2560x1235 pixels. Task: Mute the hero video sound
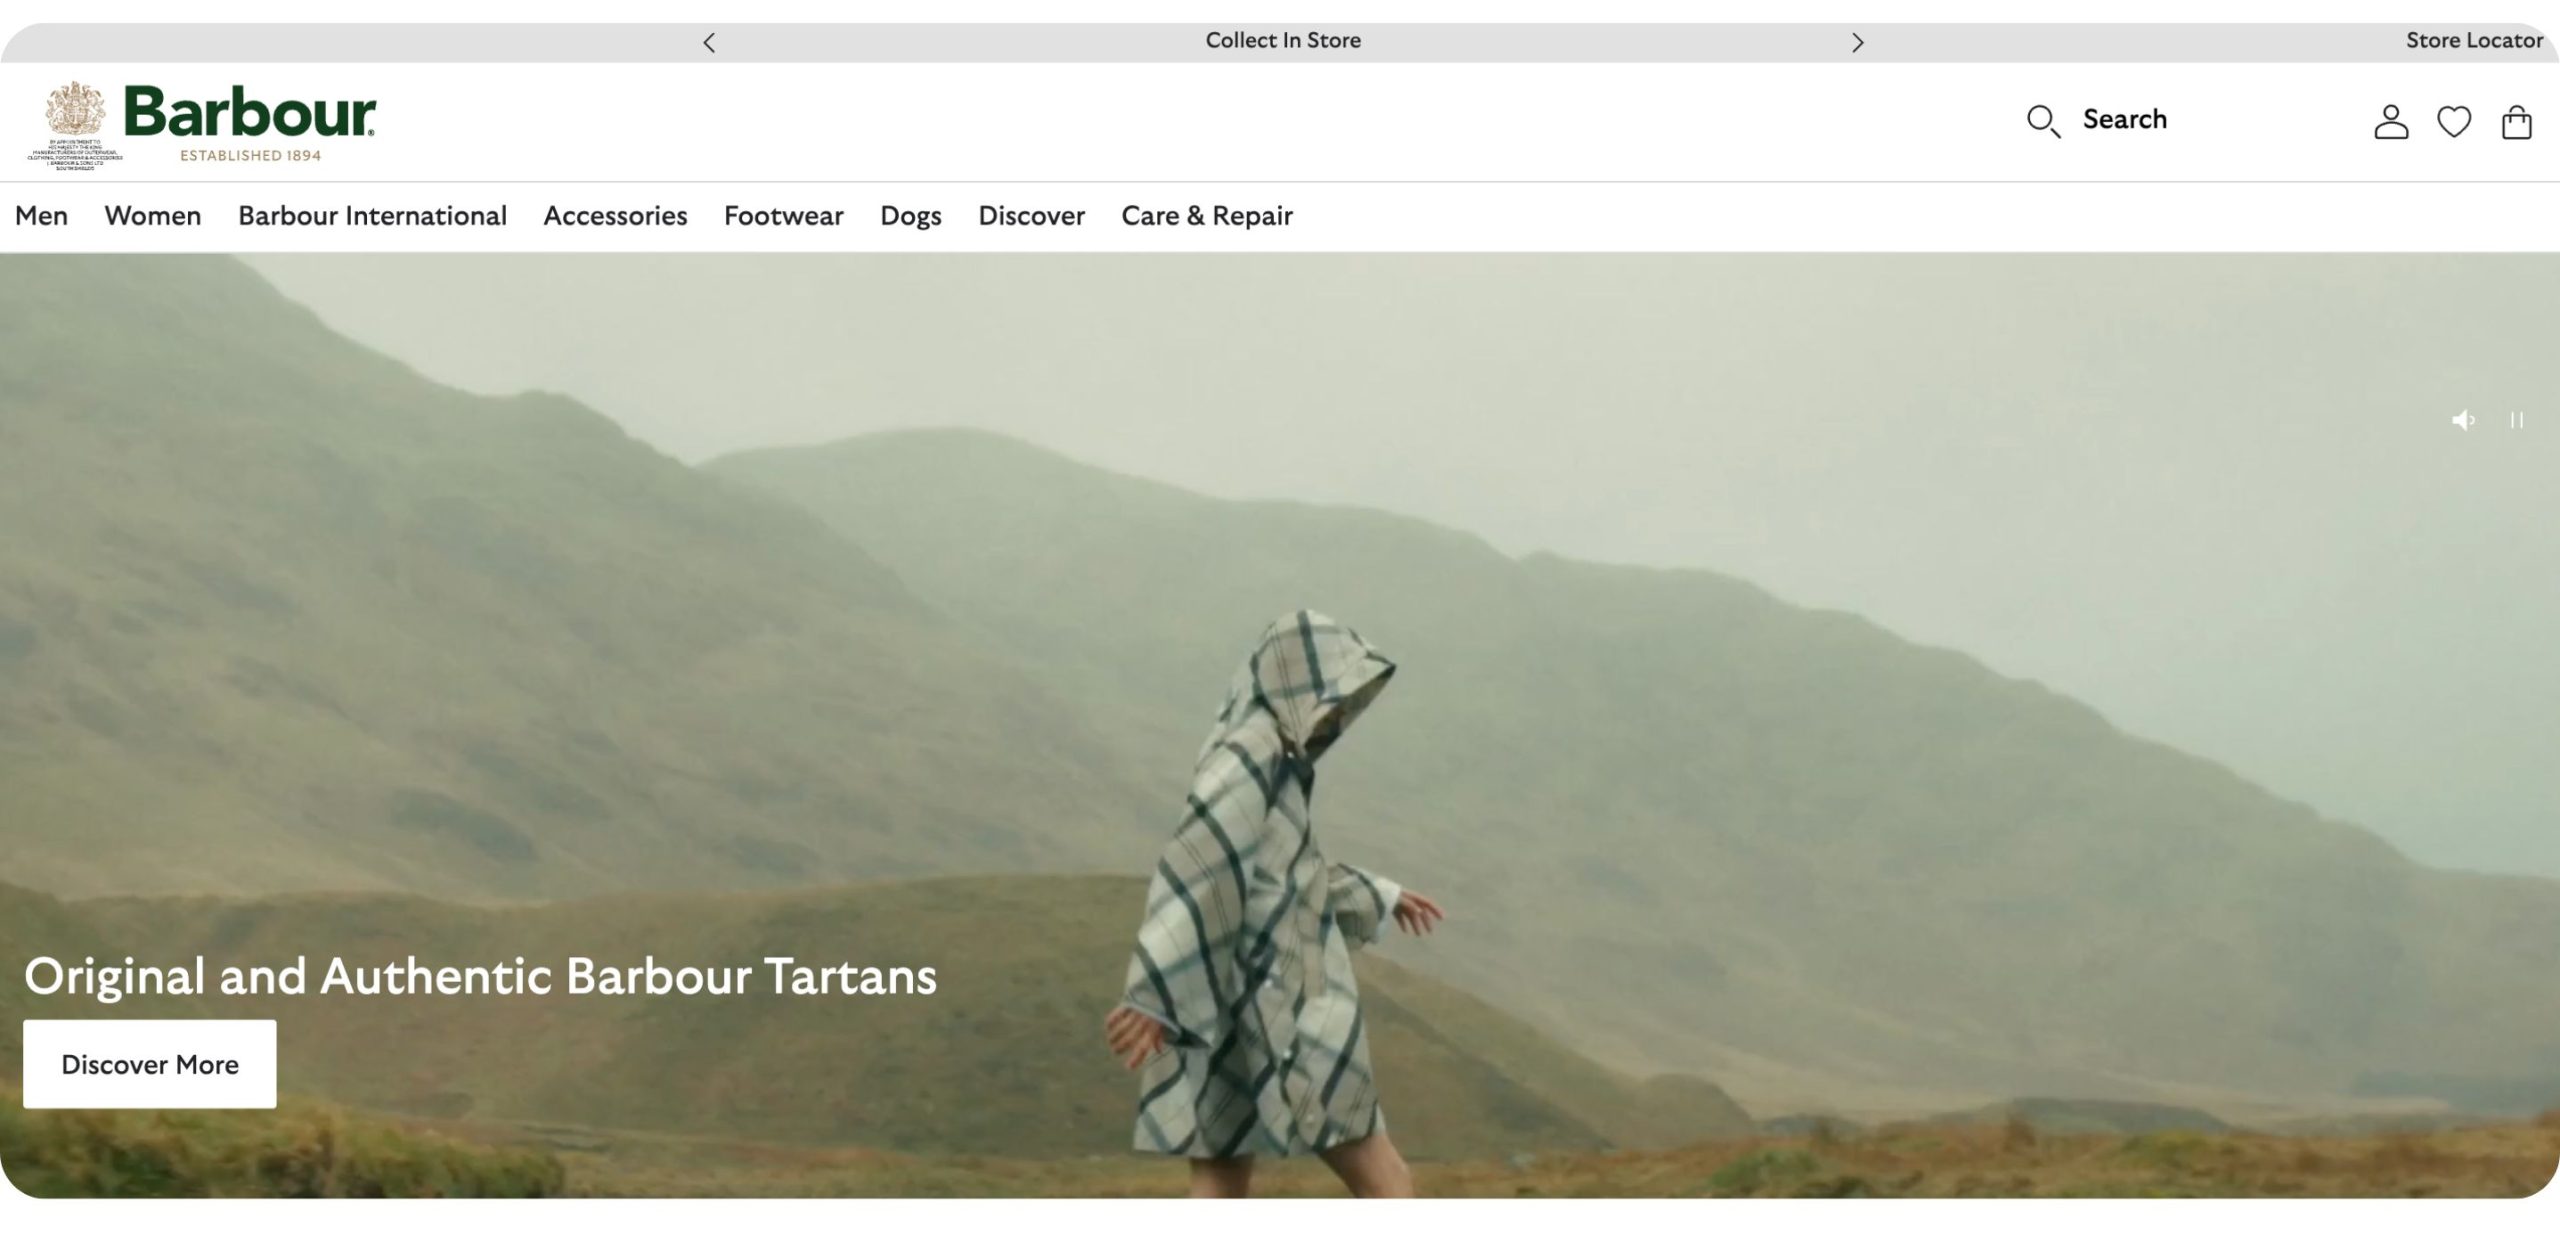coord(2462,420)
